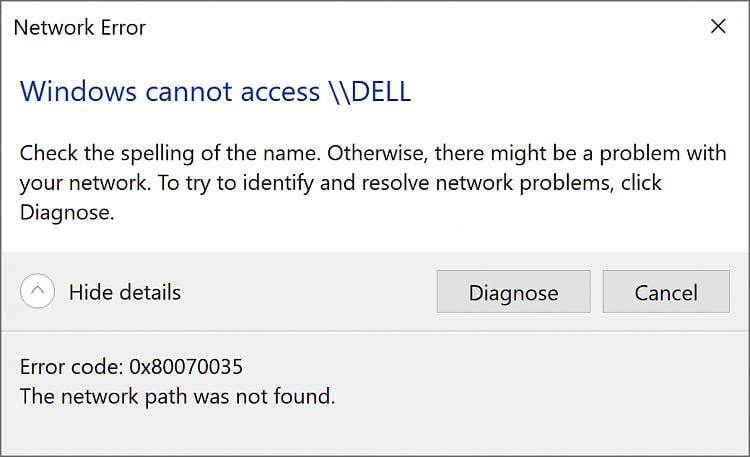Click blank space between Hide details and Diagnose
This screenshot has height=457, width=750.
[310, 292]
